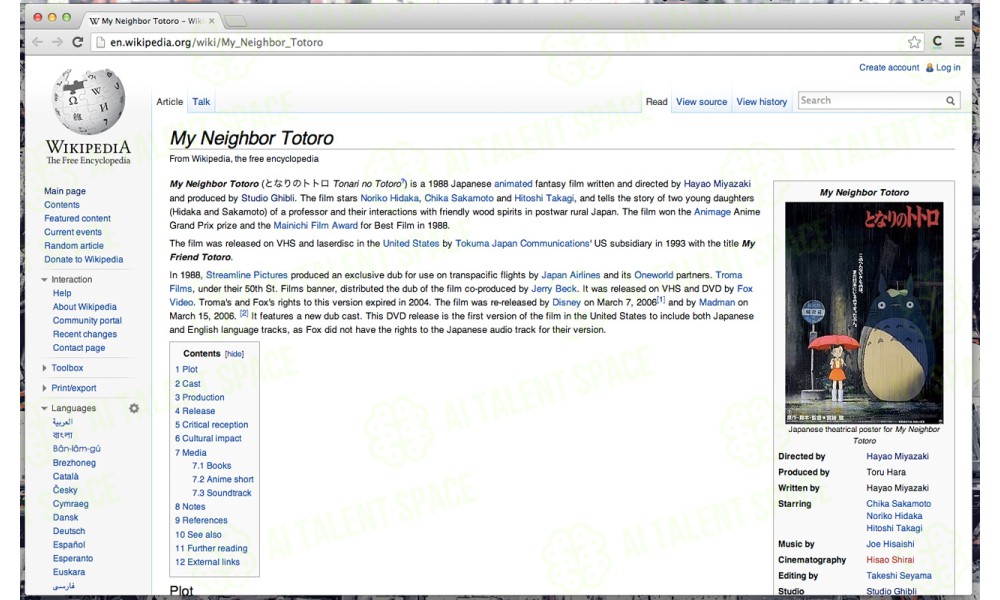Switch to the Talk tab
The height and width of the screenshot is (600, 1000).
pyautogui.click(x=201, y=101)
